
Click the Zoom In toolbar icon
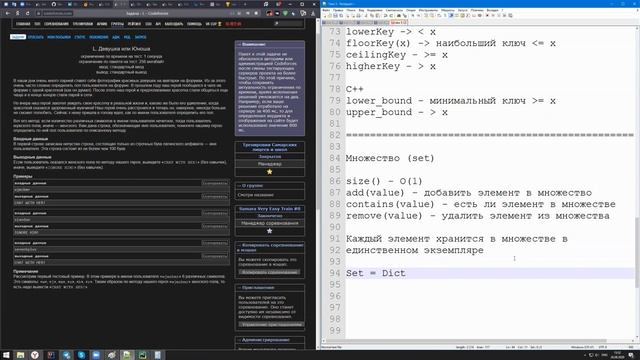(x=412, y=16)
